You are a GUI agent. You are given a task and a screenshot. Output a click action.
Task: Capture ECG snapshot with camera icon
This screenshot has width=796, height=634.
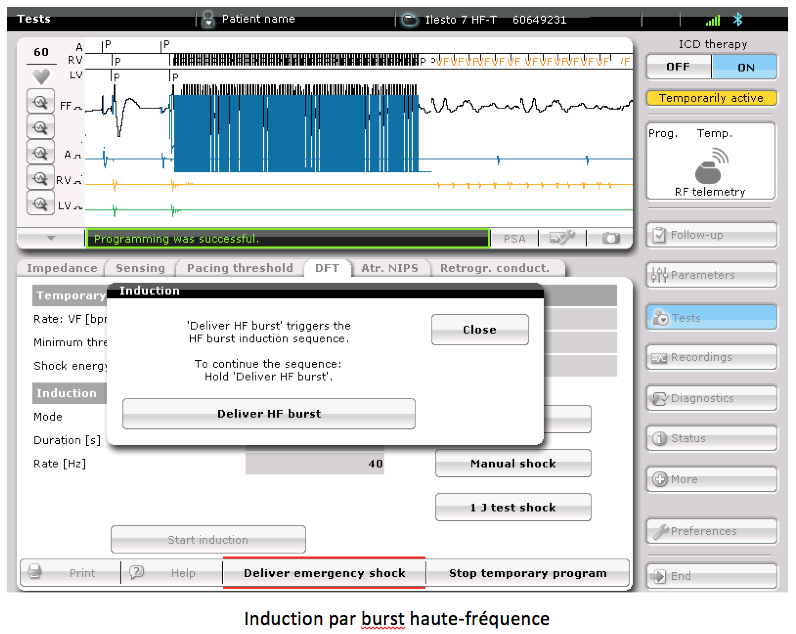click(x=610, y=238)
